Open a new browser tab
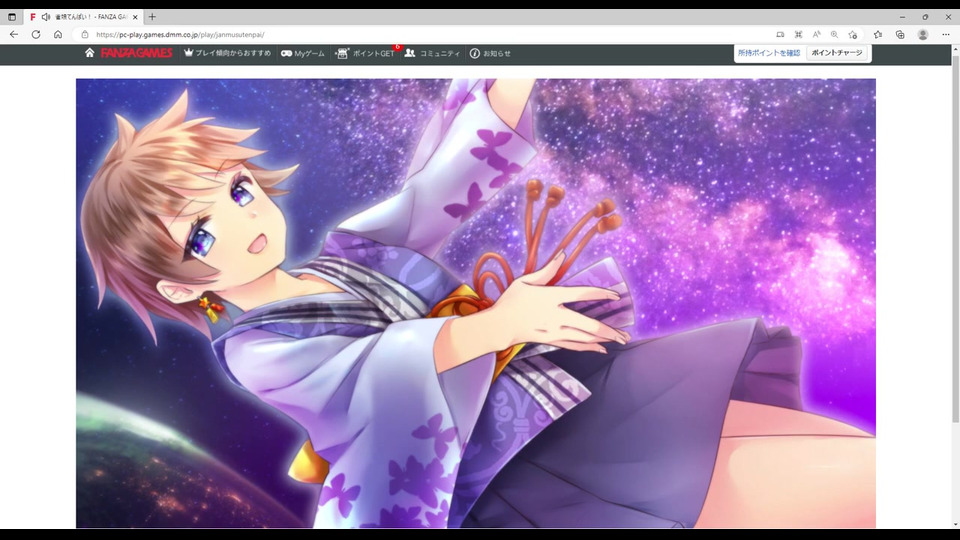Screen dimensions: 960x540 coord(152,17)
